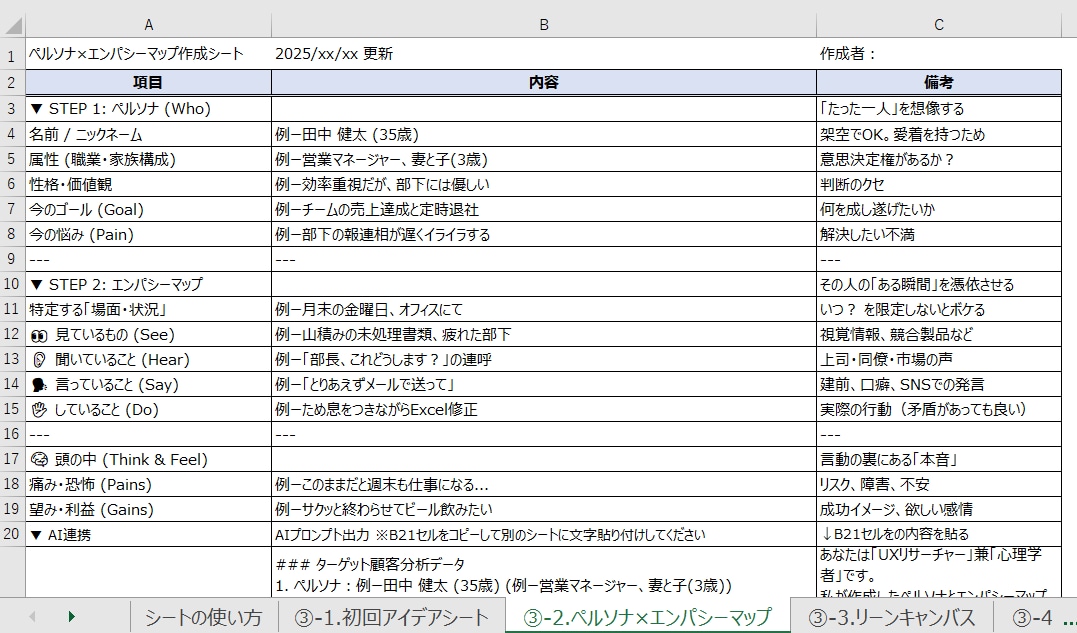Screen dimensions: 1077x633
Task: Select column C header
Action: click(x=939, y=25)
